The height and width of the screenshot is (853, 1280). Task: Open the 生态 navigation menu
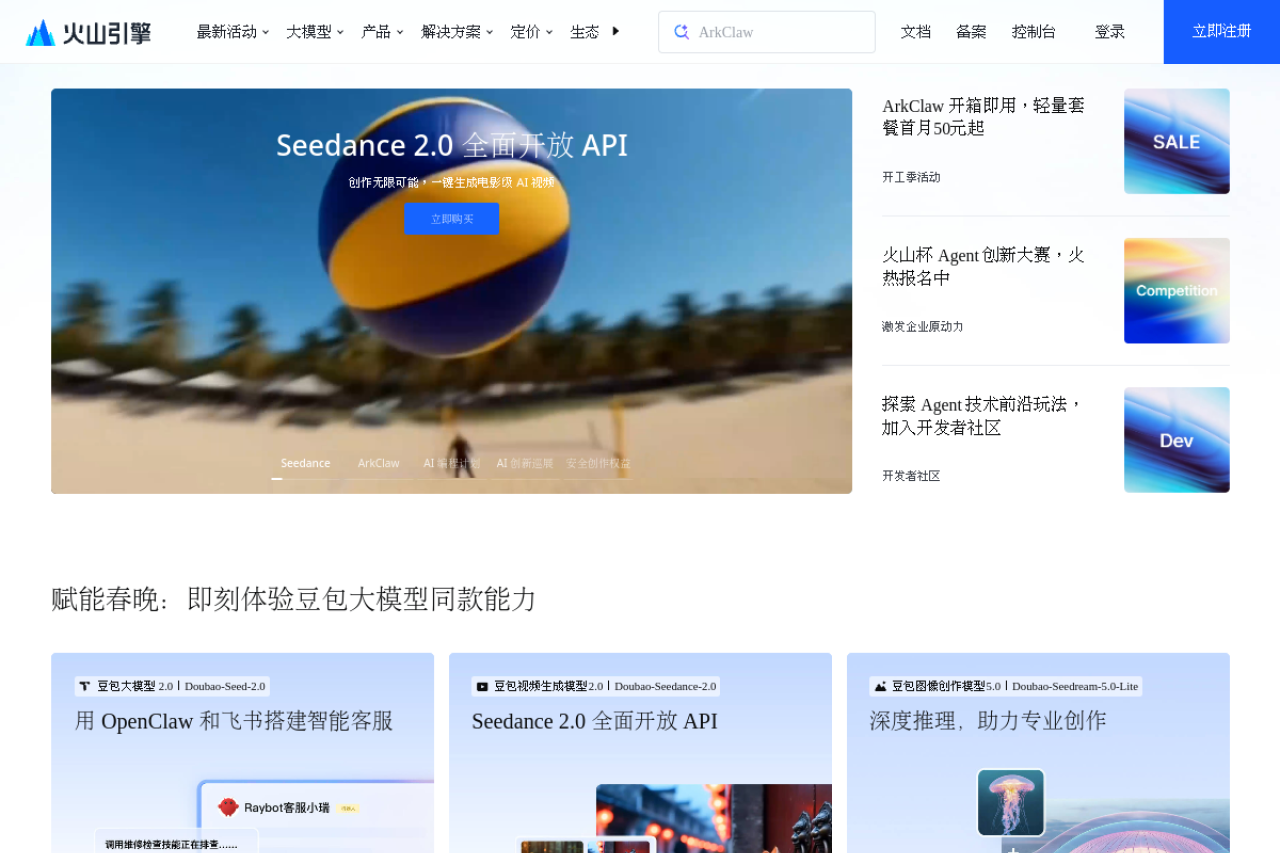(585, 32)
